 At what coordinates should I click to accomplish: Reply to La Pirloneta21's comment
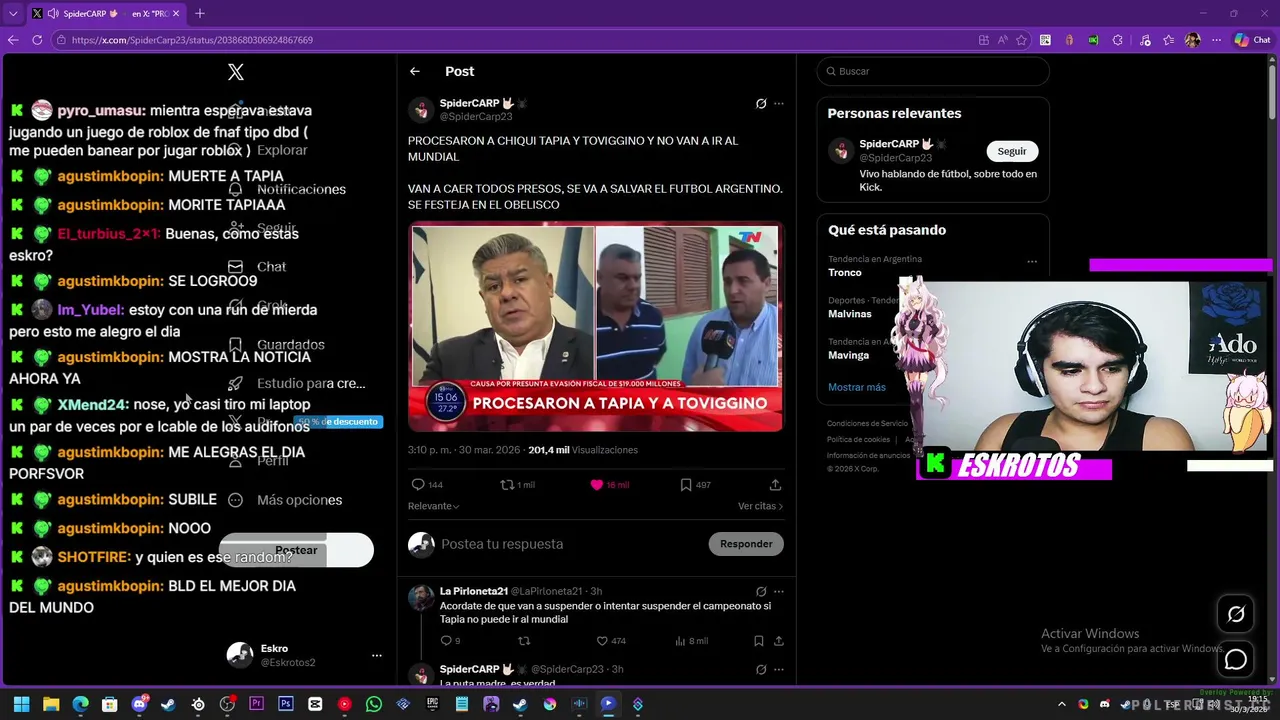click(451, 641)
